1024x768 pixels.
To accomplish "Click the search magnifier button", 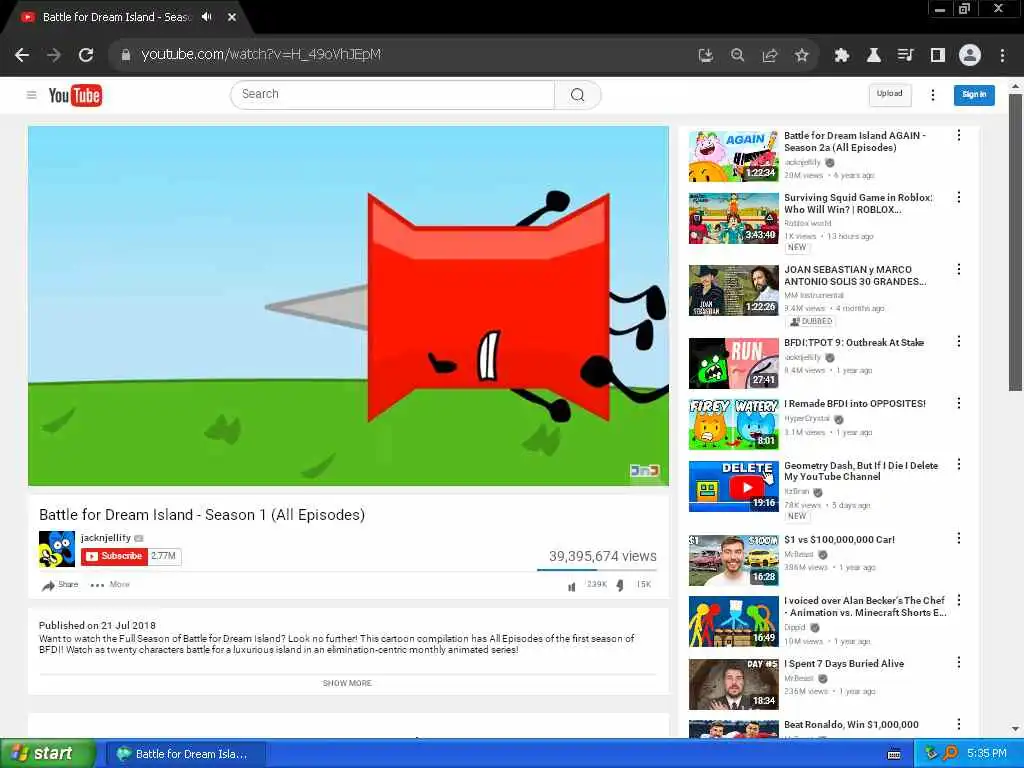I will pos(577,95).
